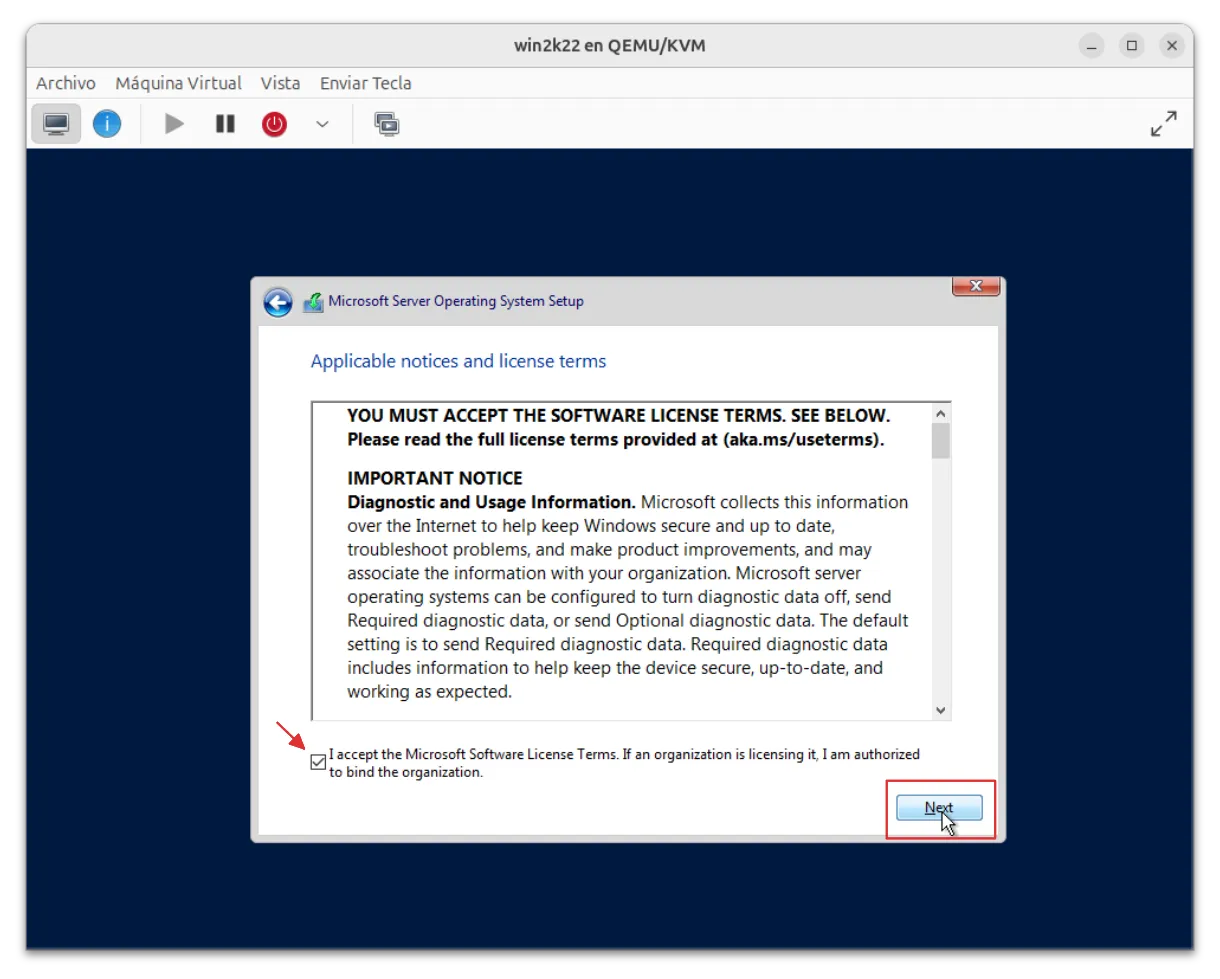Open the Máquina Virtual menu
Screen dimensions: 1220x979
[178, 83]
